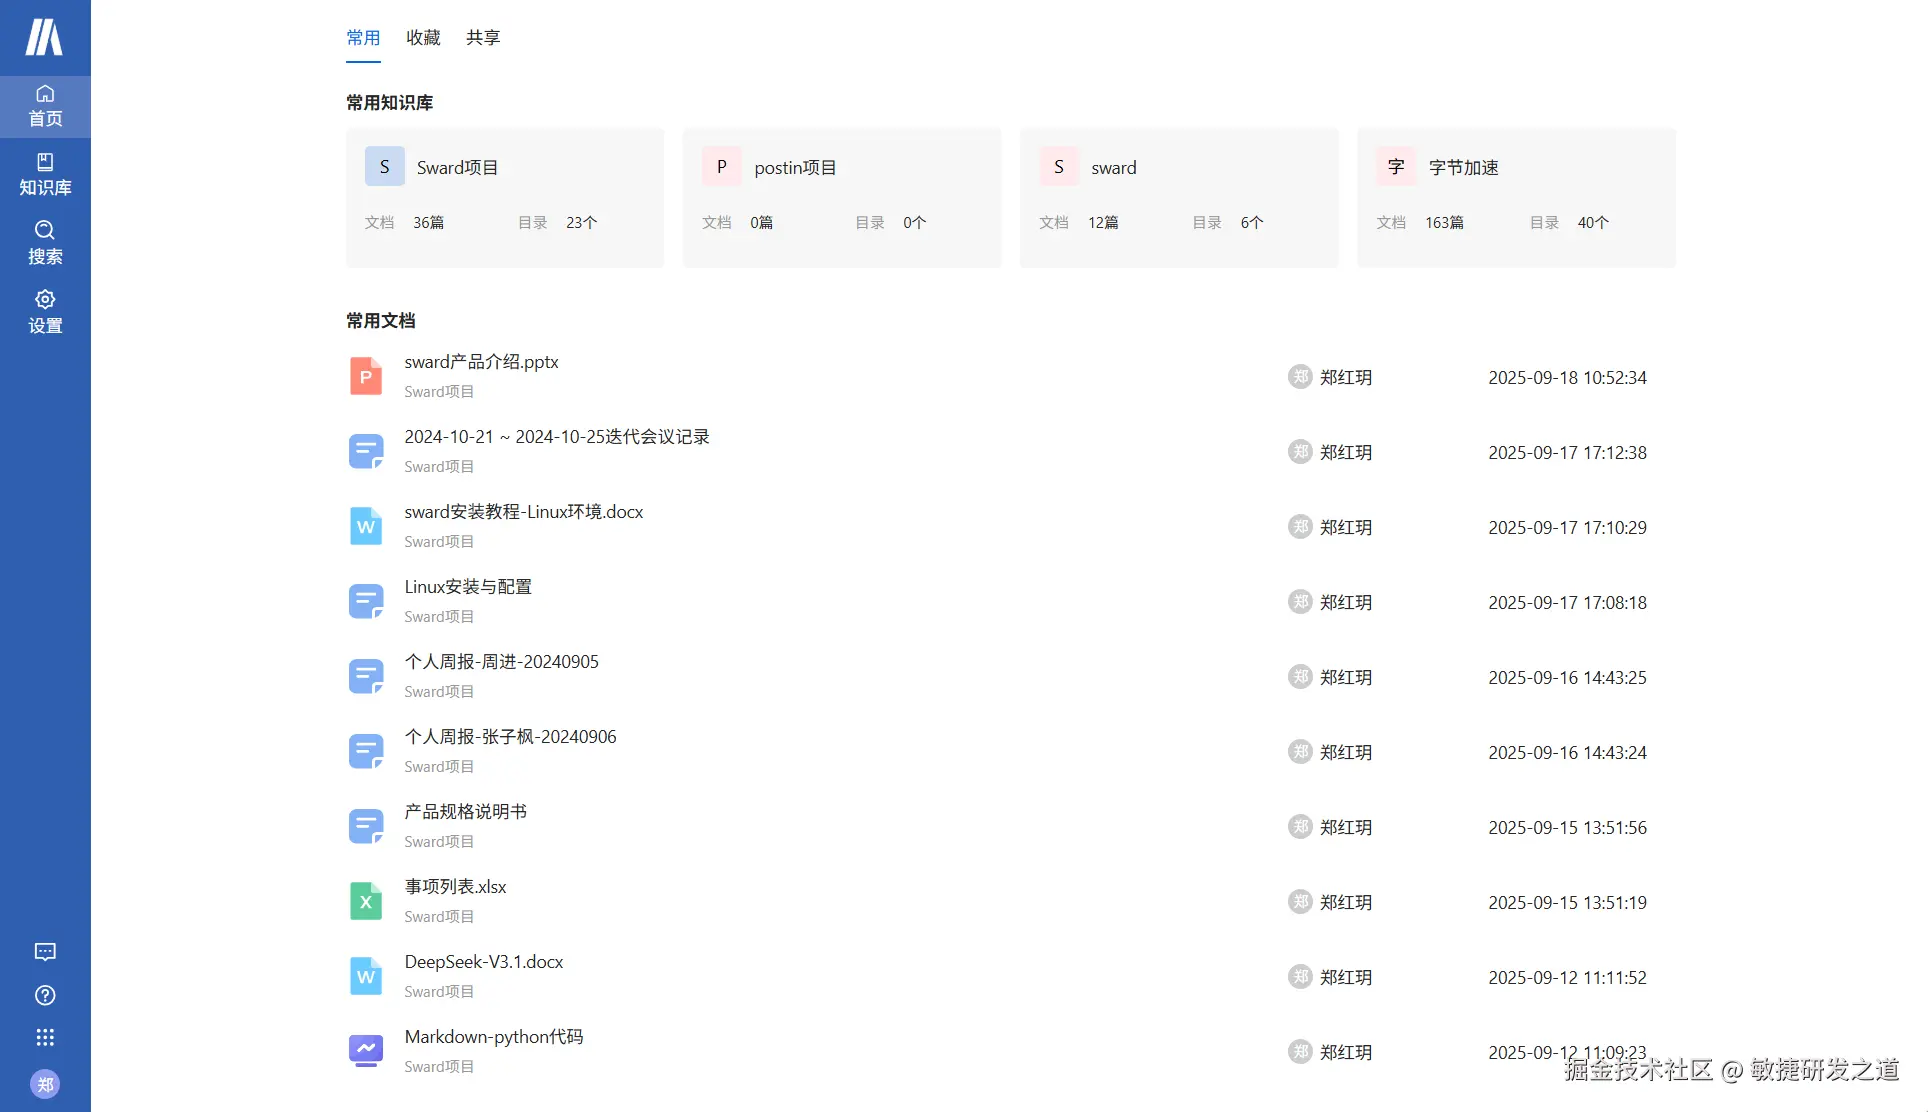
Task: Click the user avatar at sidebar bottom
Action: point(45,1084)
